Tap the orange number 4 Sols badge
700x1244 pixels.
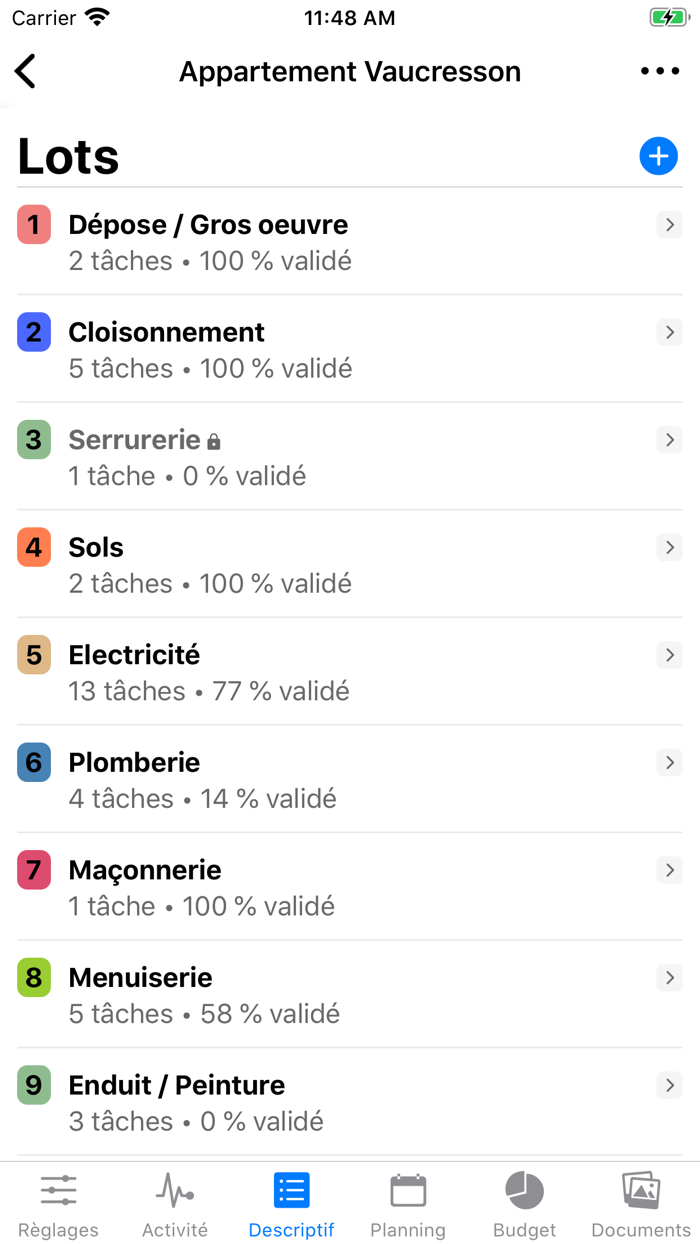click(x=34, y=548)
